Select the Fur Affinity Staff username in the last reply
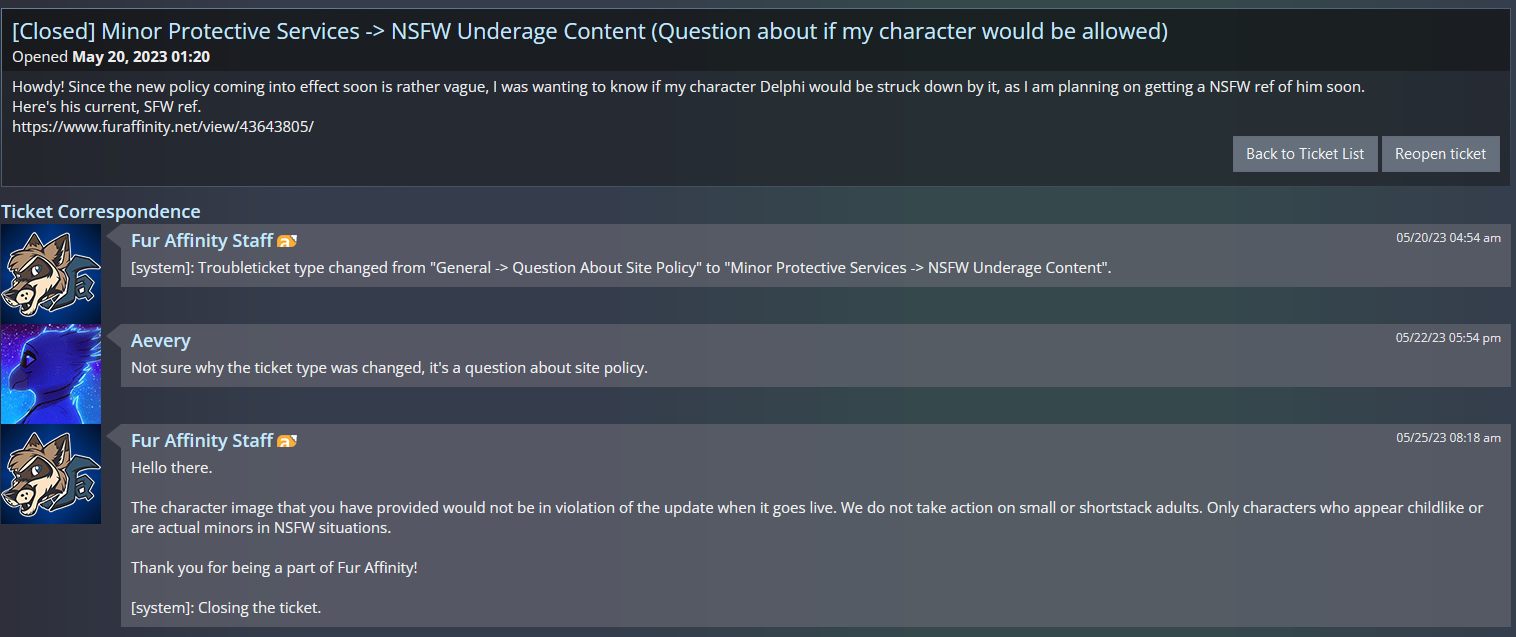The width and height of the screenshot is (1516, 637). click(202, 441)
